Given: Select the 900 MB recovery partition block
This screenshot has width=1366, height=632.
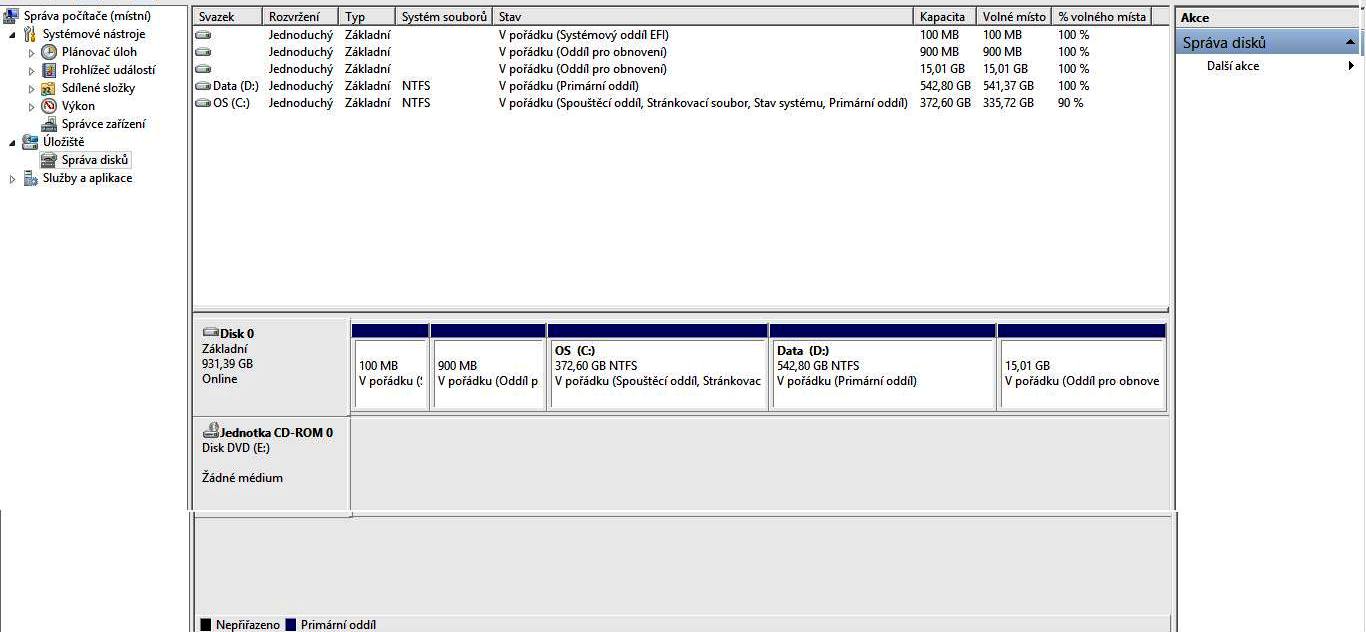Looking at the screenshot, I should click(488, 366).
